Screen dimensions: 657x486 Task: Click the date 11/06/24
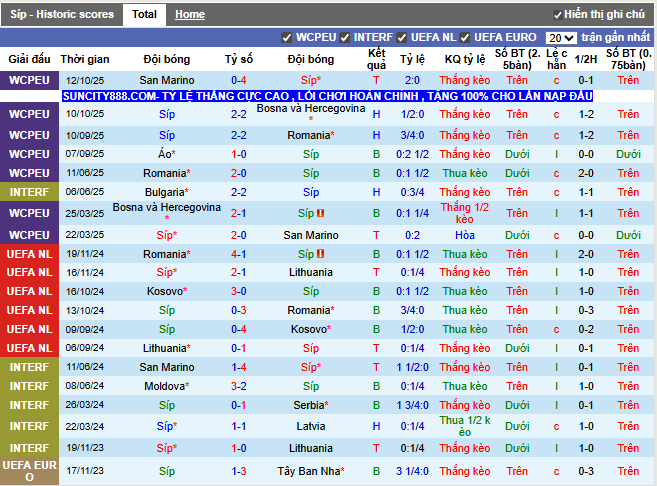(x=85, y=367)
